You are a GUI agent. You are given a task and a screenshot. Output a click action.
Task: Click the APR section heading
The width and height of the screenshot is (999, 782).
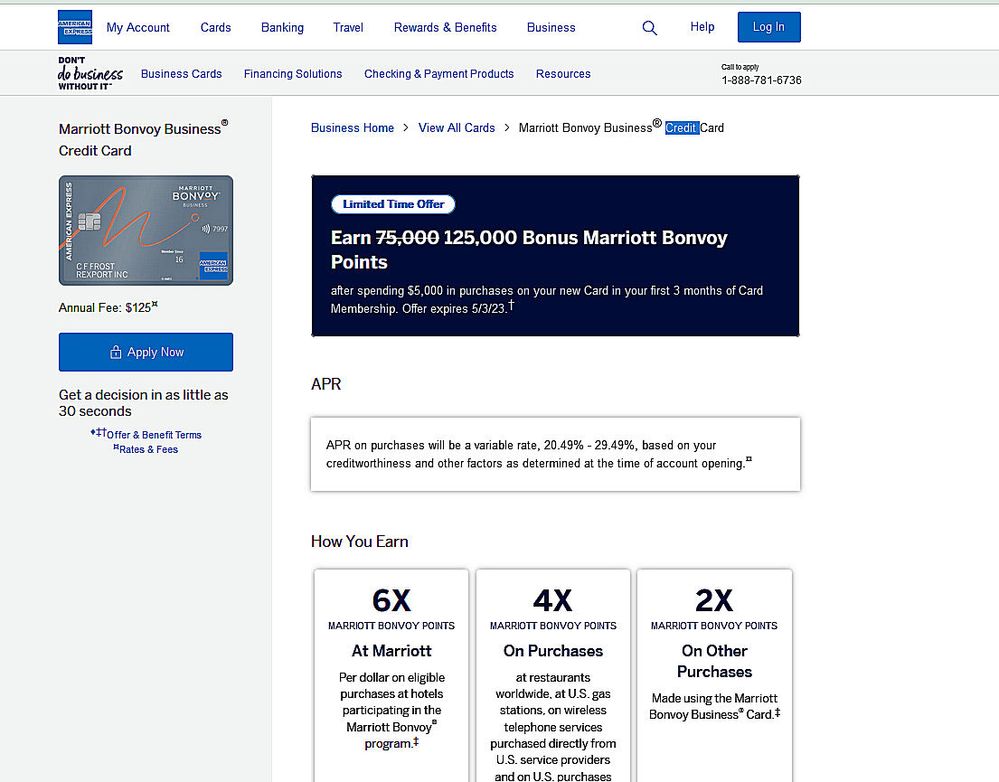[x=326, y=384]
